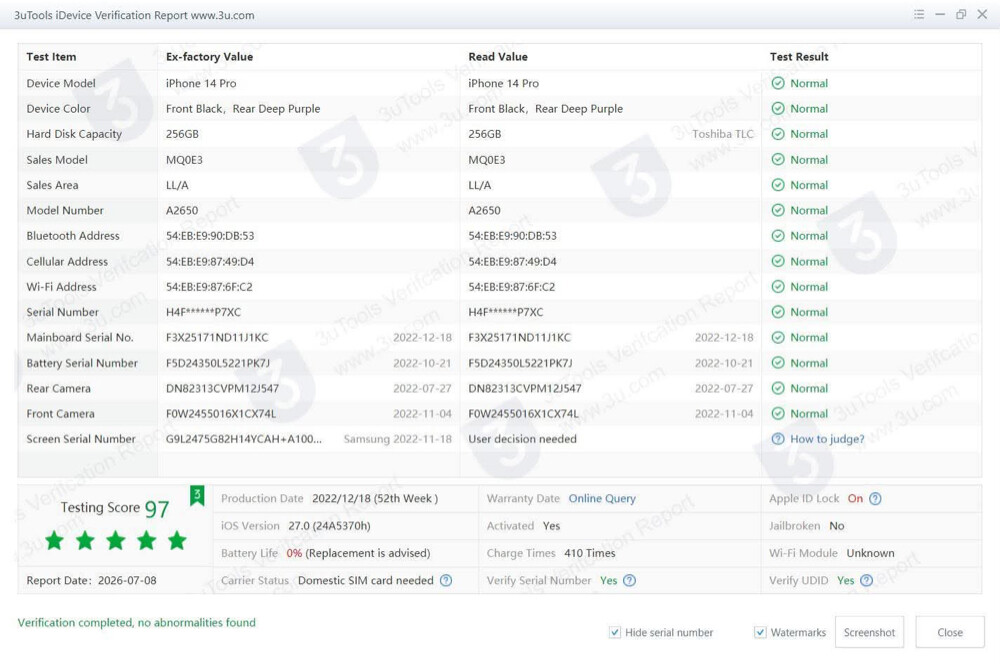Click the Ex-factory Value column header
Screen dimensions: 1000x664
[x=209, y=57]
